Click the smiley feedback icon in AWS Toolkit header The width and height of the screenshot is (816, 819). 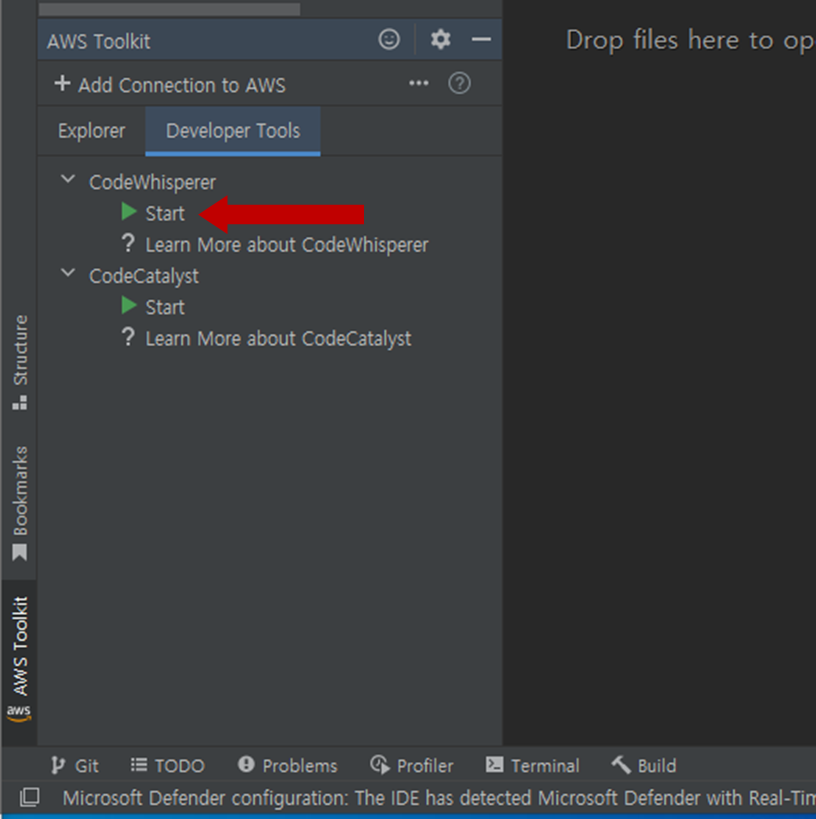pos(389,39)
